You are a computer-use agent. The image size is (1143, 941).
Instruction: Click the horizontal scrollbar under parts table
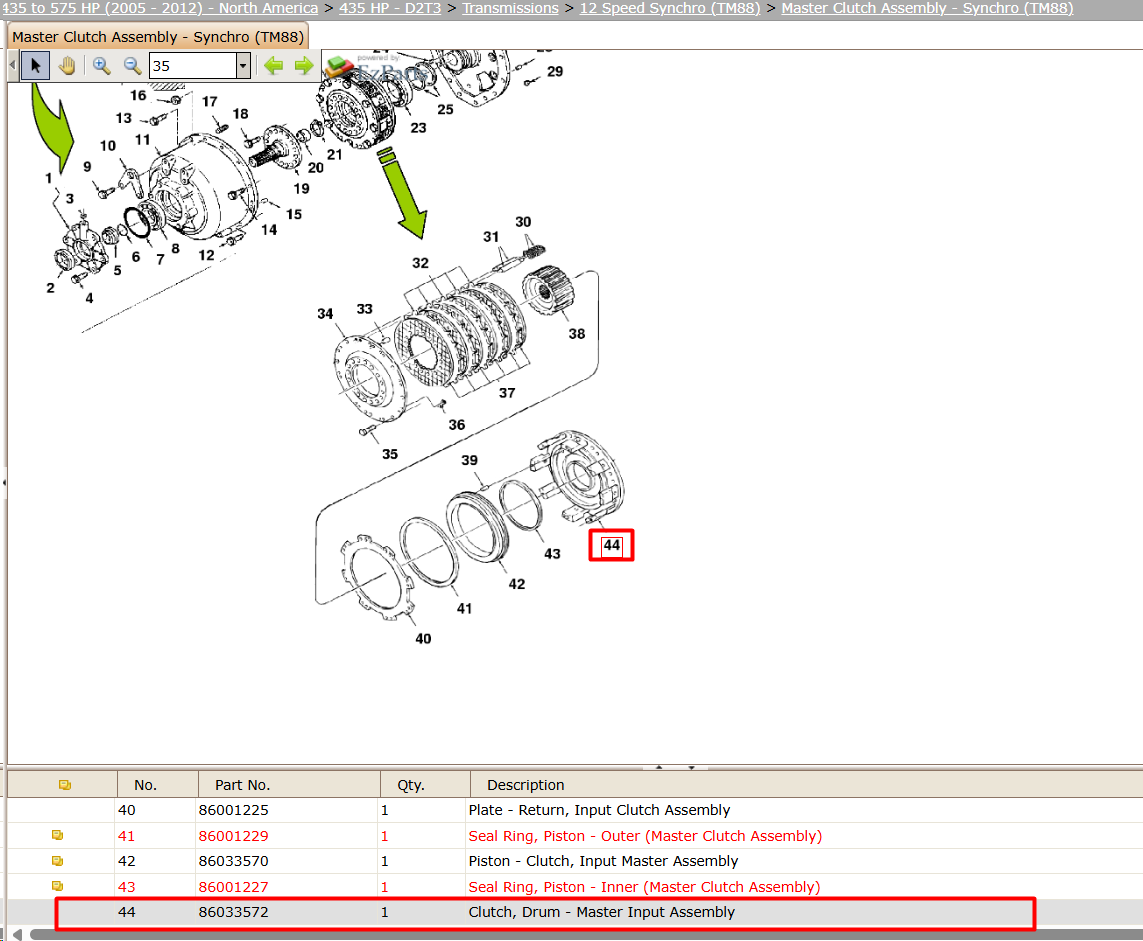pyautogui.click(x=586, y=934)
